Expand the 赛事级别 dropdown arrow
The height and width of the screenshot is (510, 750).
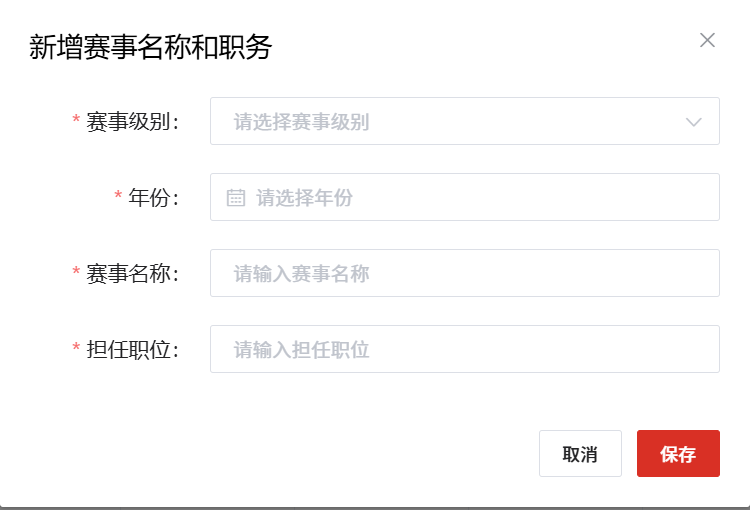[694, 122]
